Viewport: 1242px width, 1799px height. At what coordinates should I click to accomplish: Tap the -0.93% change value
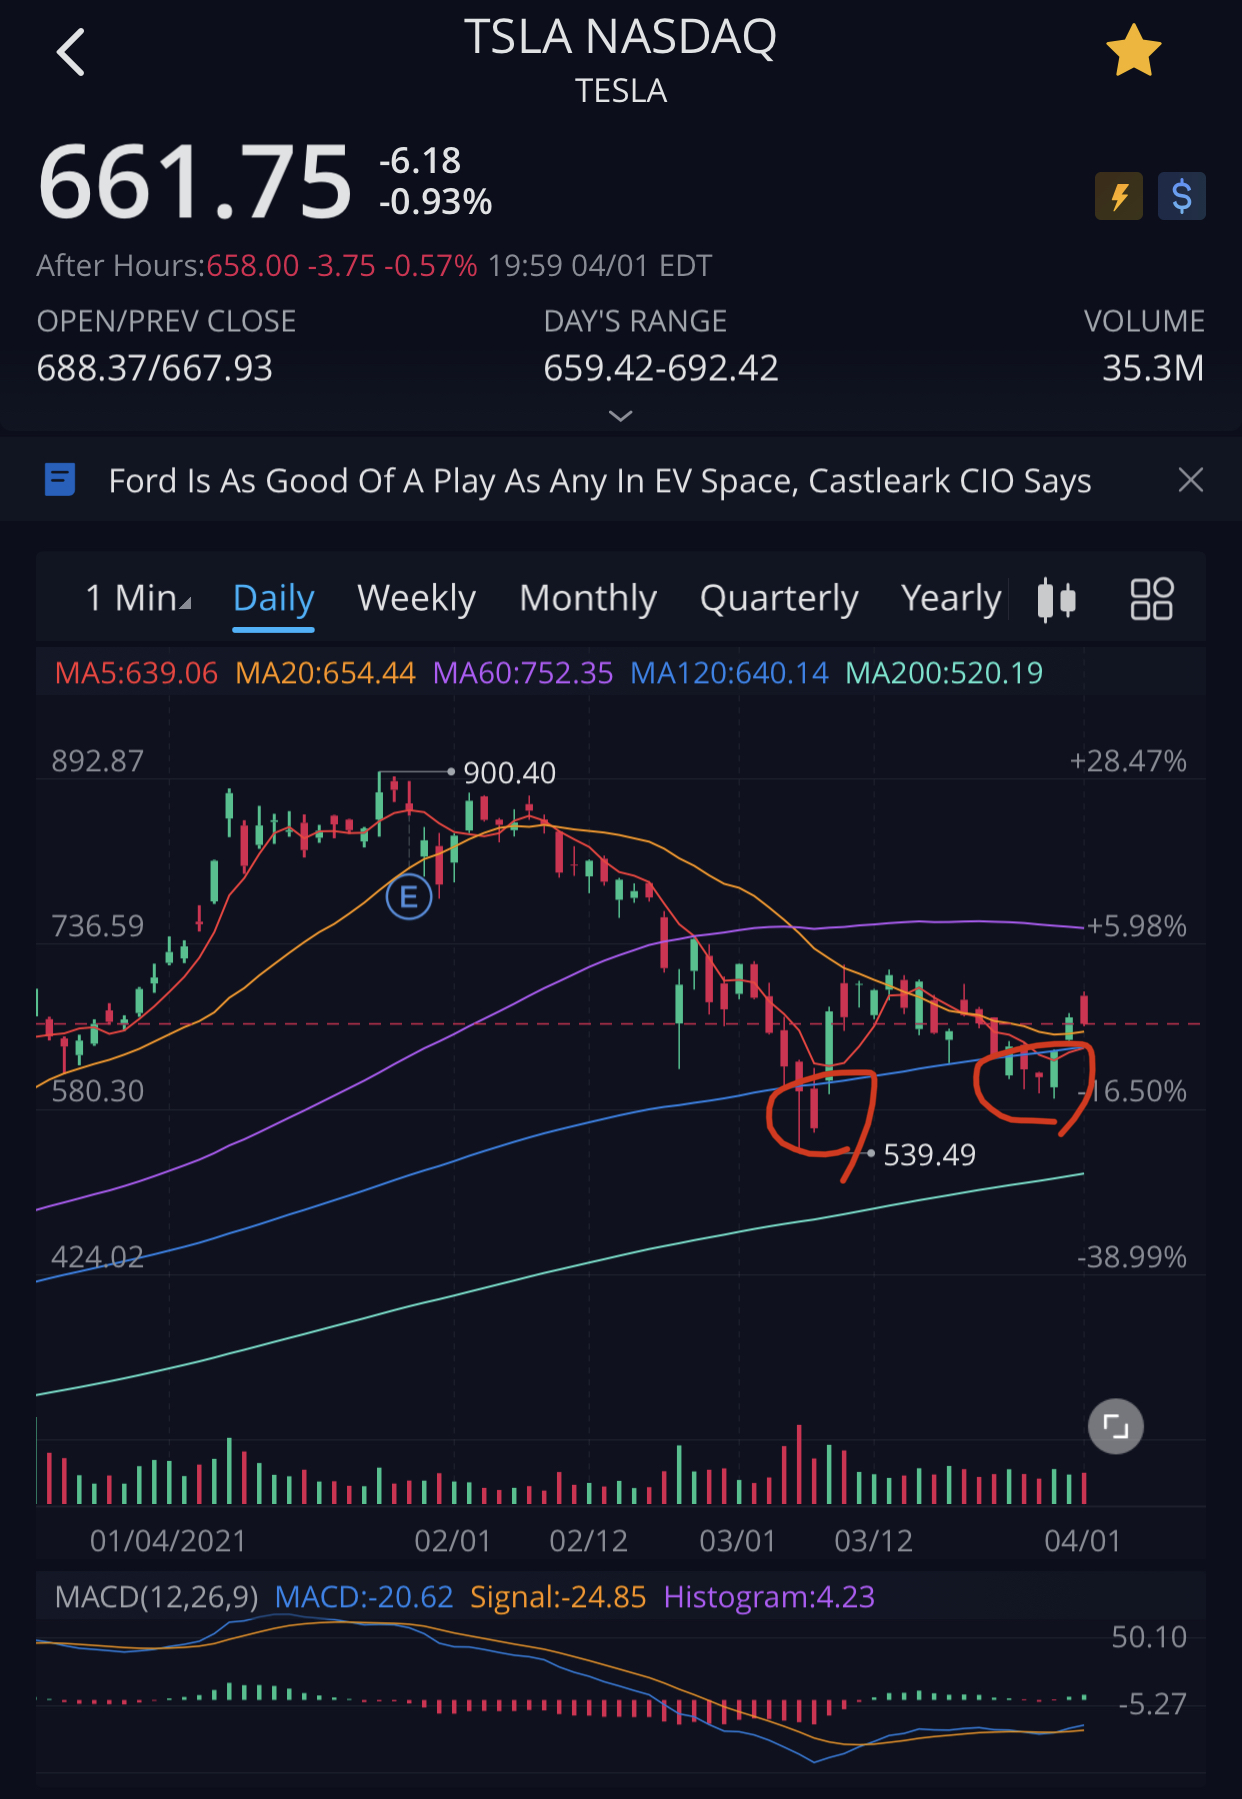pos(436,202)
